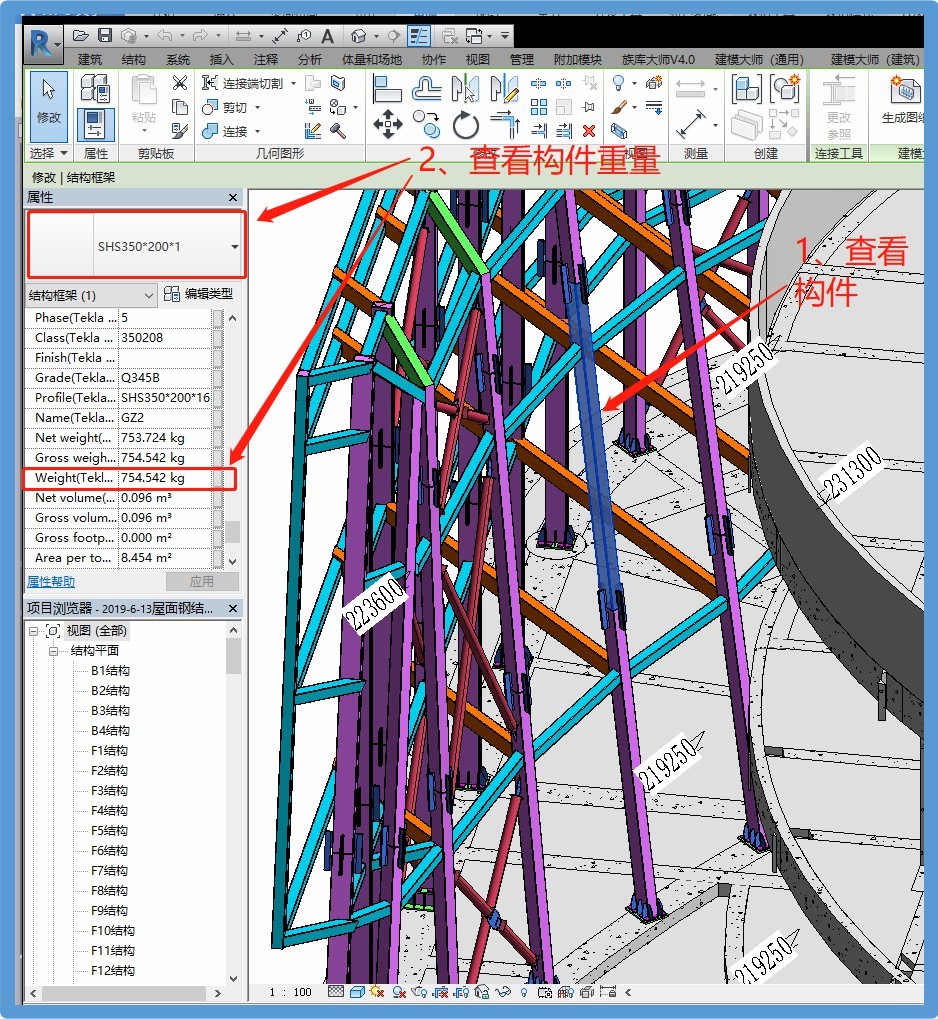Viewport: 938px width, 1019px height.
Task: Click the Redo arrow in quick access toolbar
Action: tap(200, 36)
